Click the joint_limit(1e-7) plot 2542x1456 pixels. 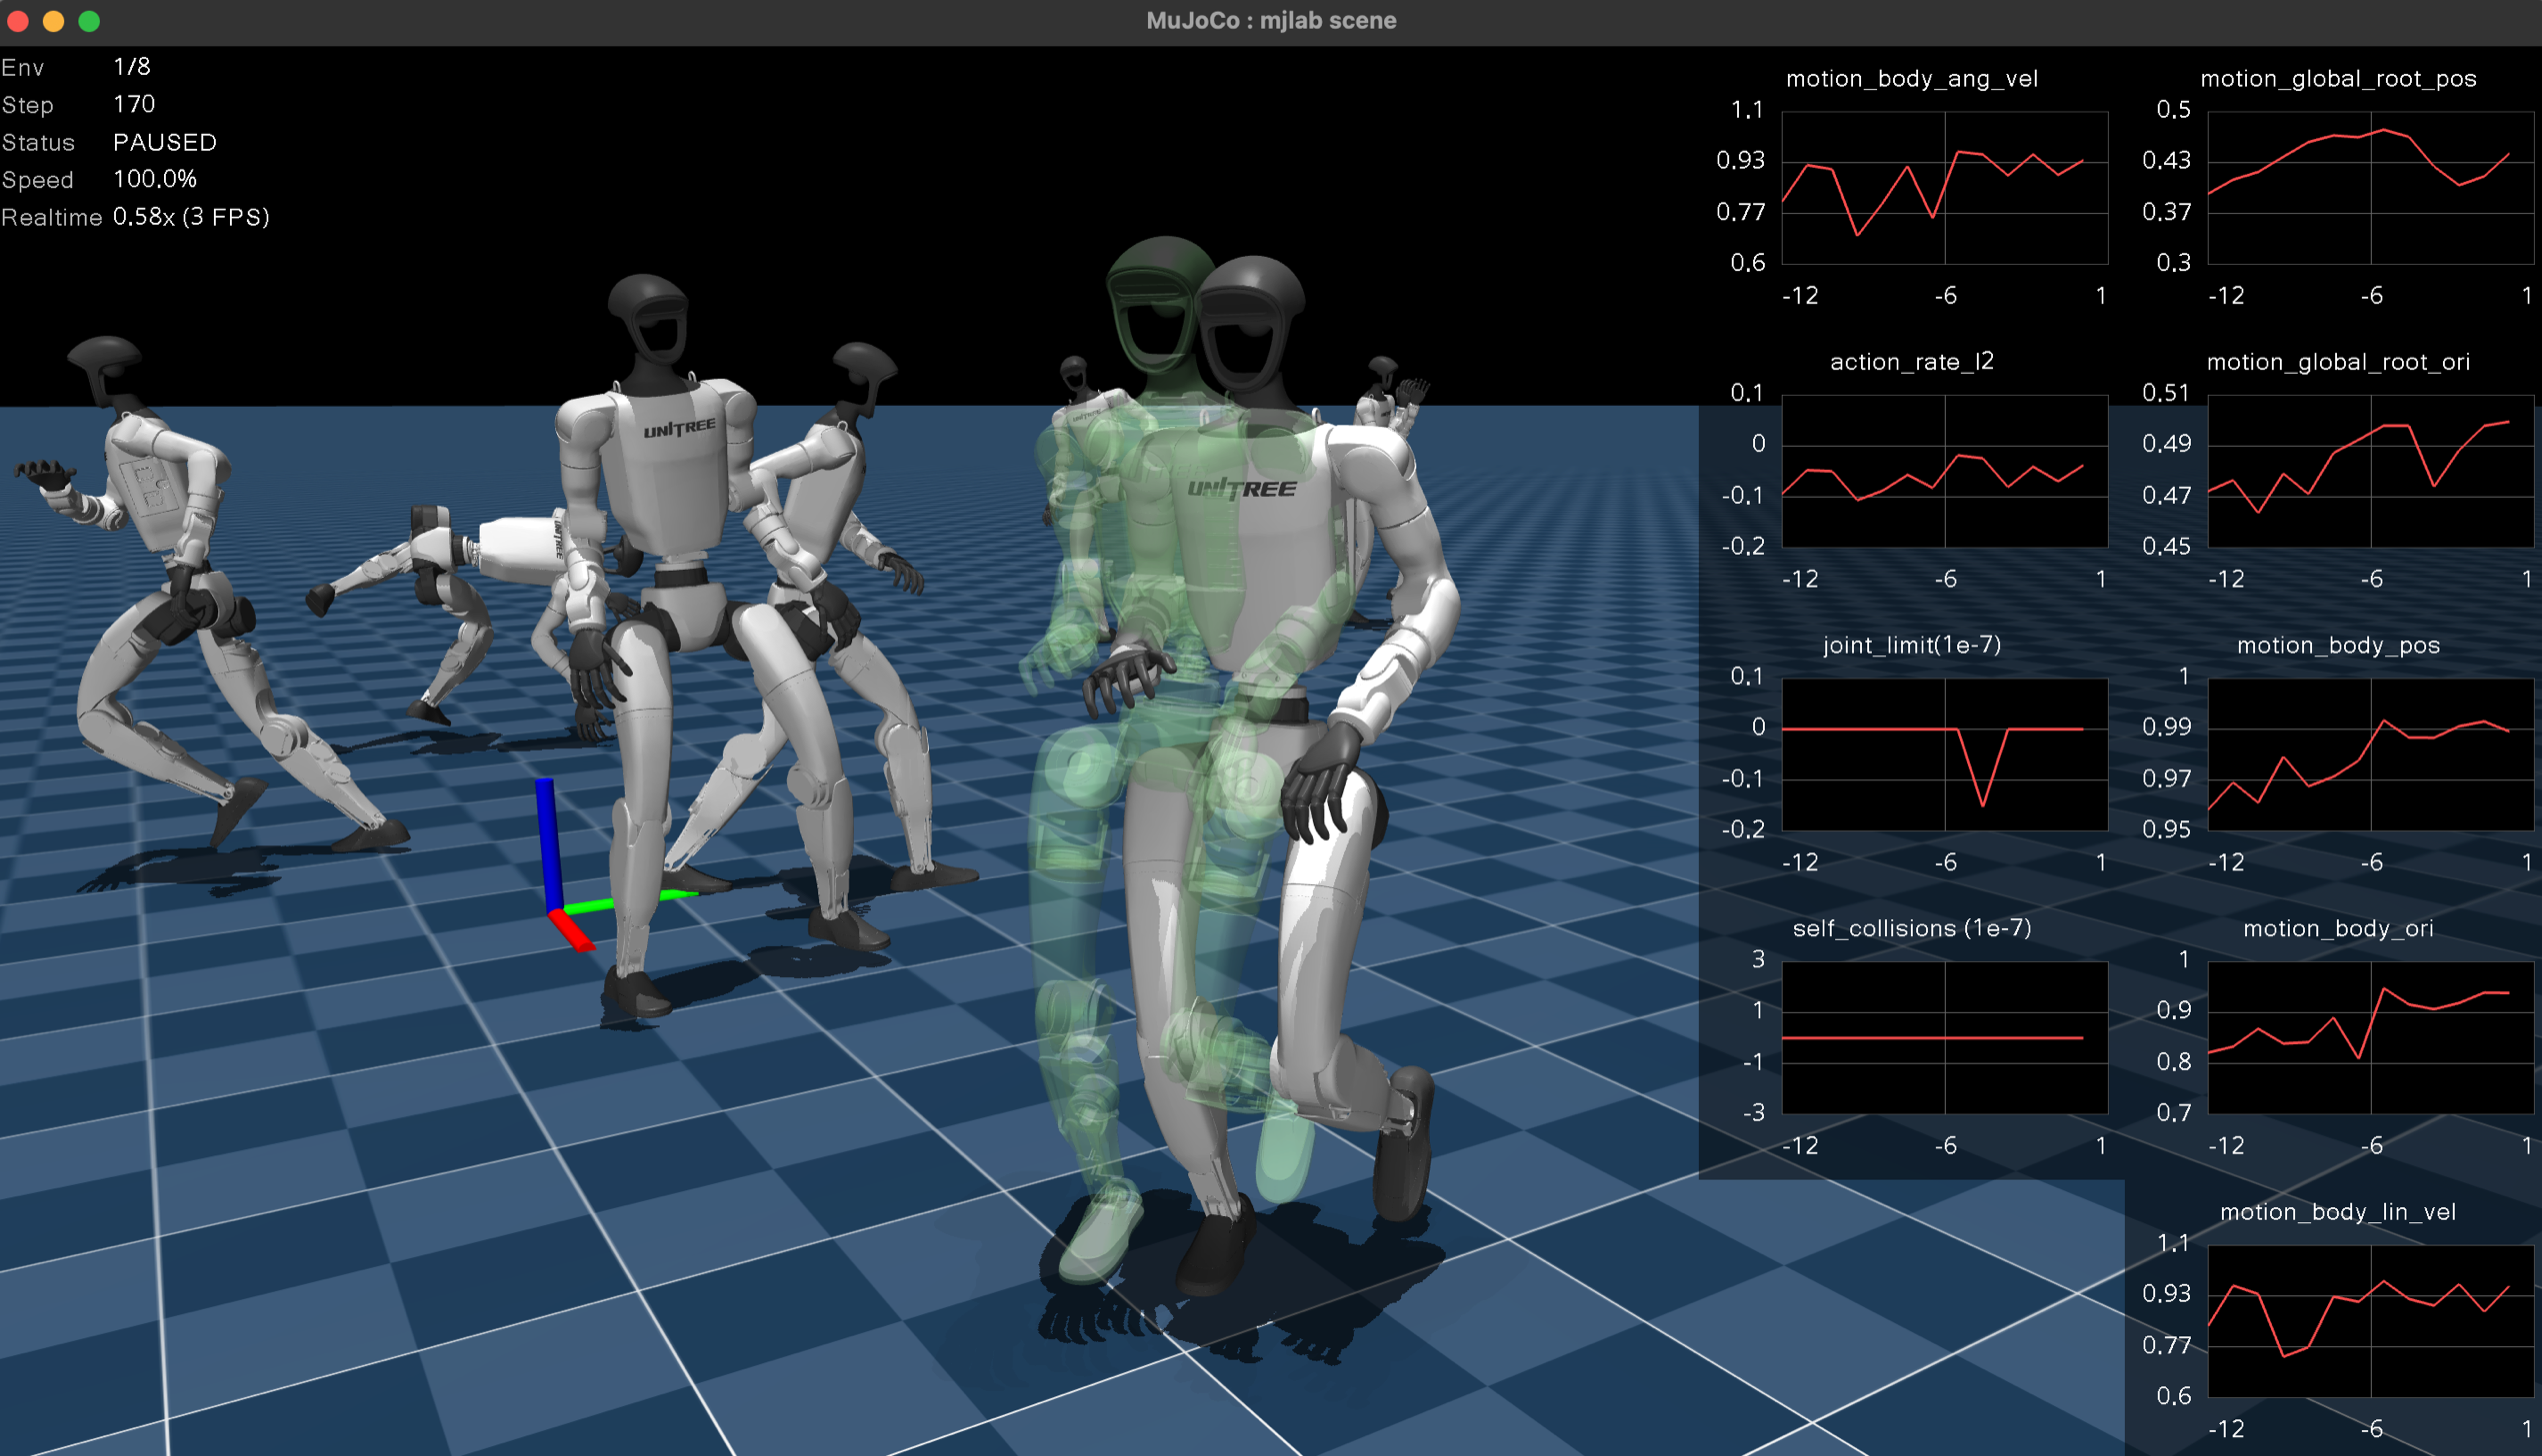point(1943,754)
